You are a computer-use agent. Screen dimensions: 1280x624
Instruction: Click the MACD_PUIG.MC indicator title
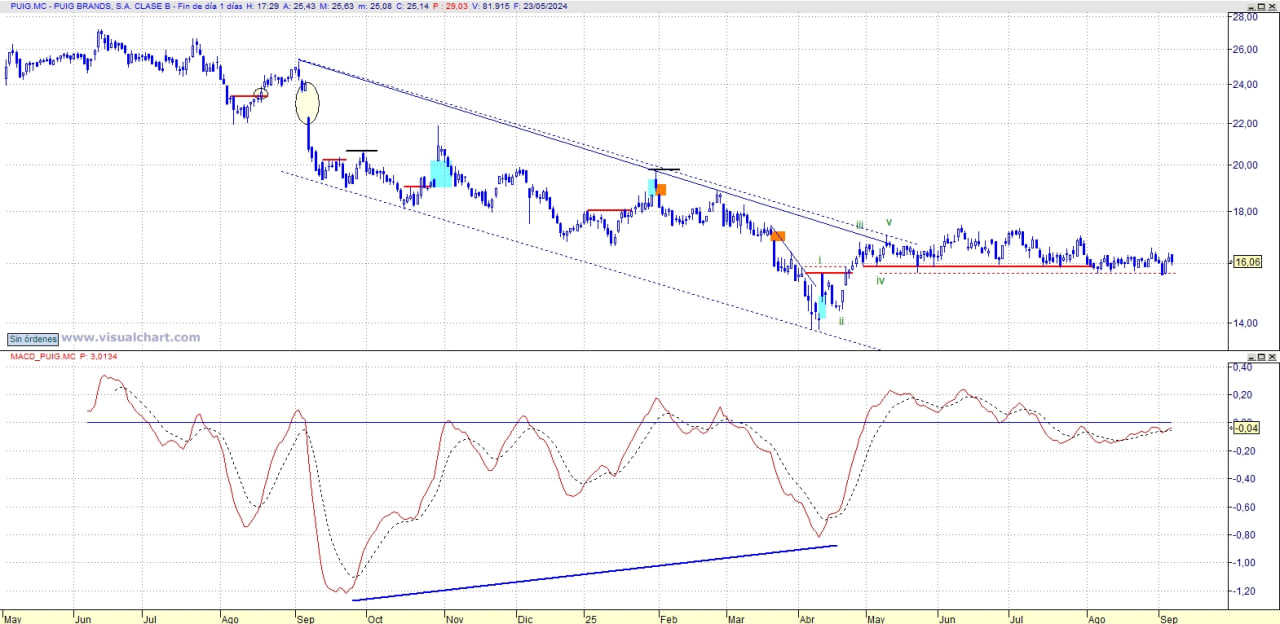pos(43,356)
